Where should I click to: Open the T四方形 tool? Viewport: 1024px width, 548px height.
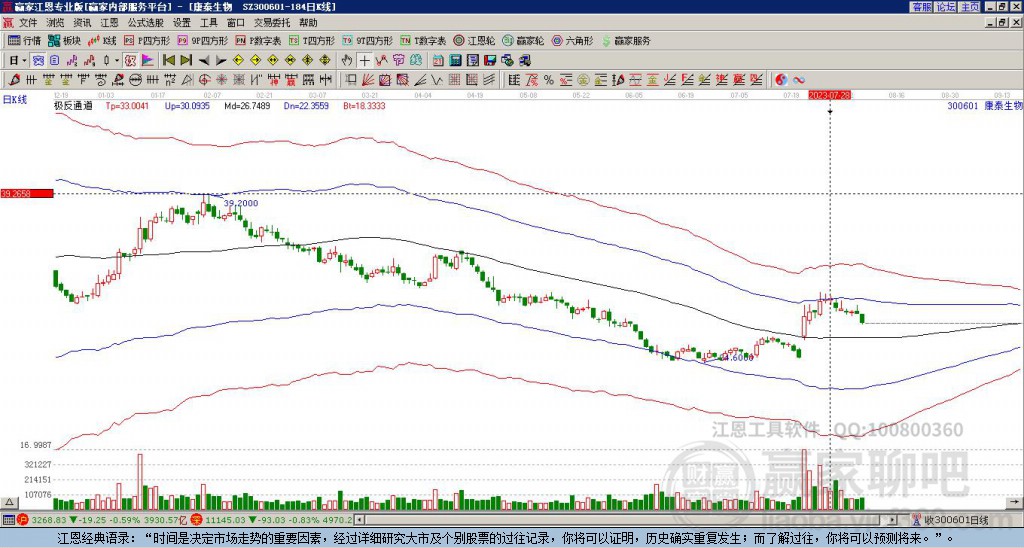312,40
